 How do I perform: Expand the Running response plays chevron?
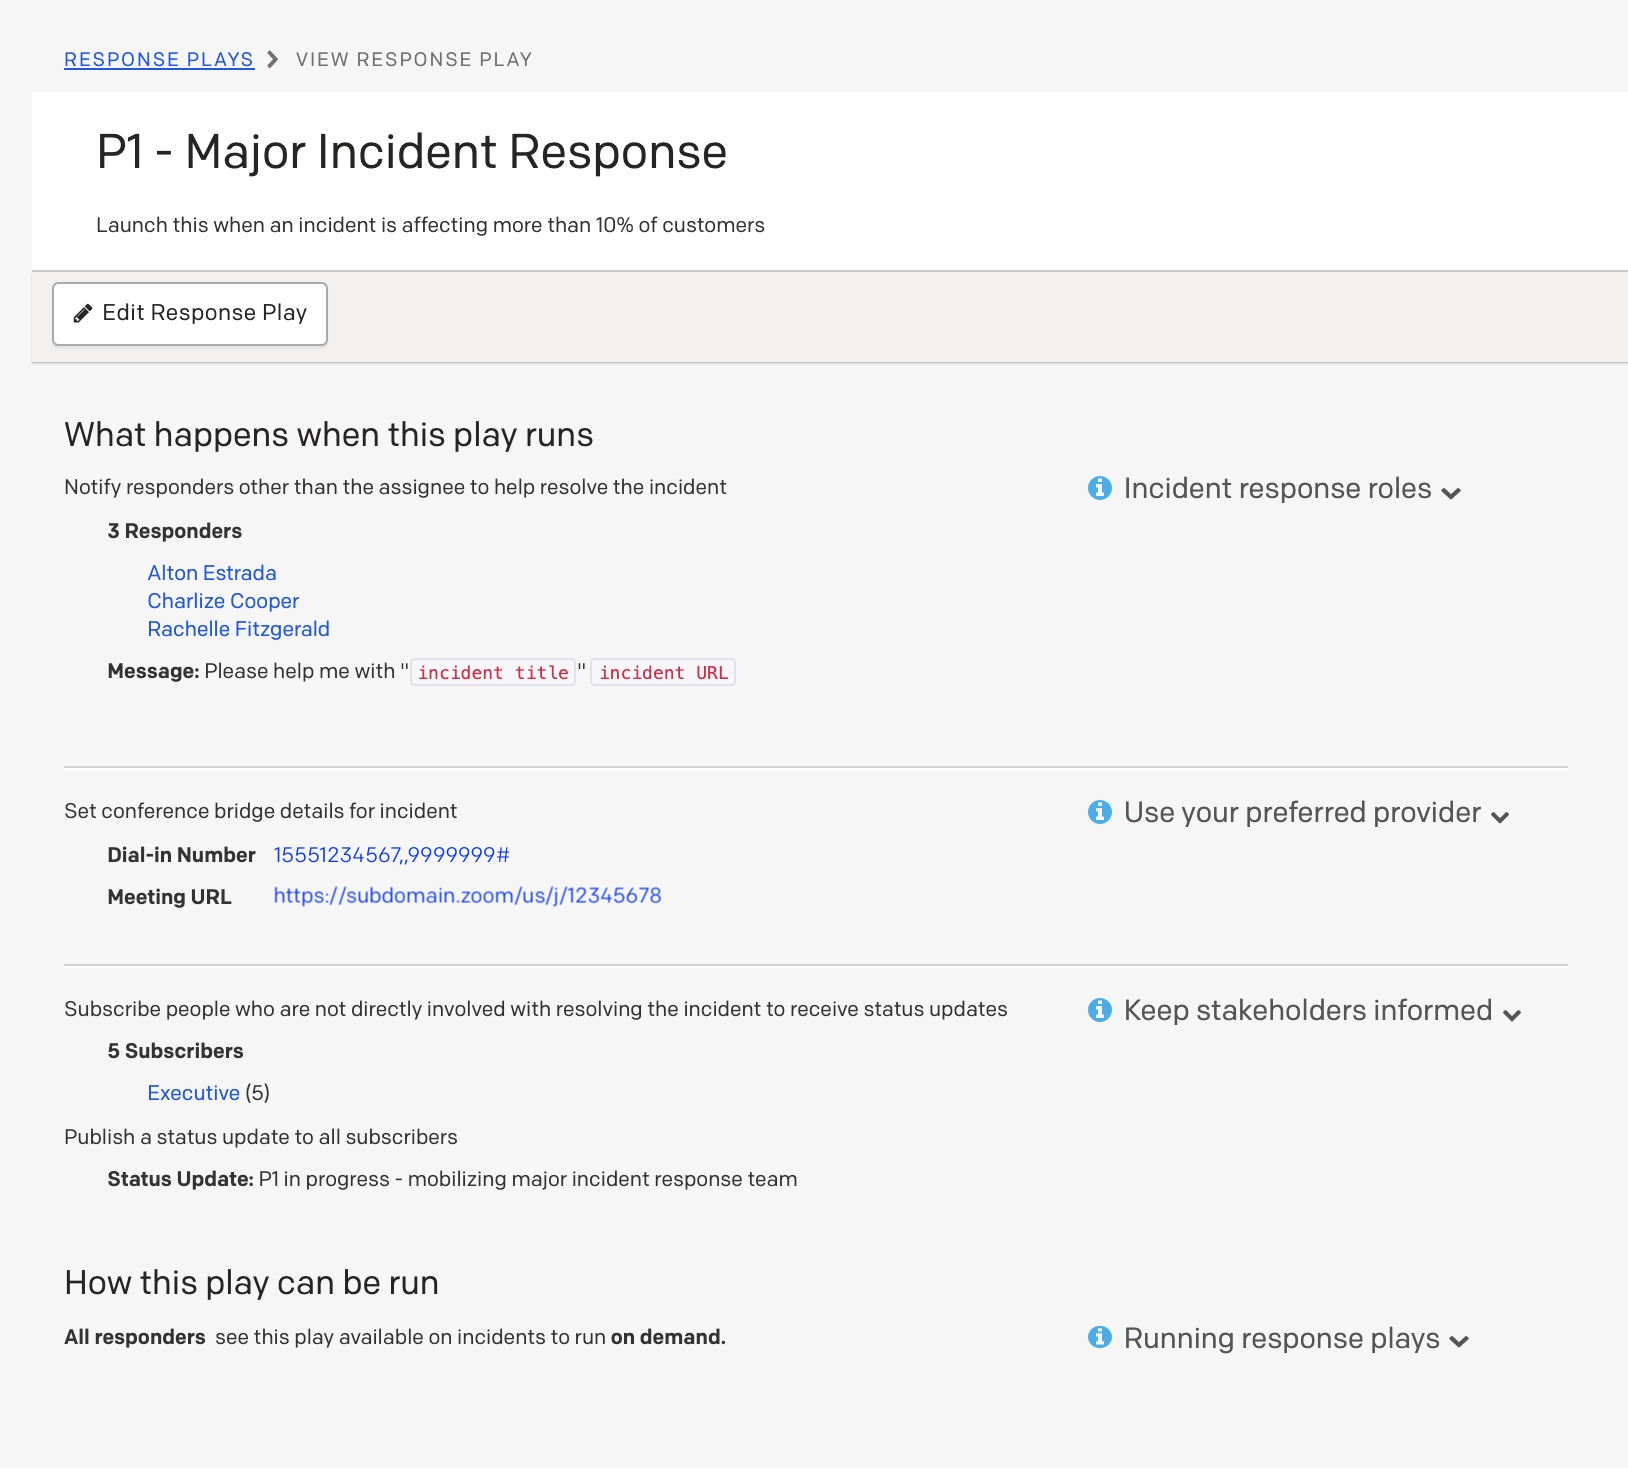pyautogui.click(x=1459, y=1342)
